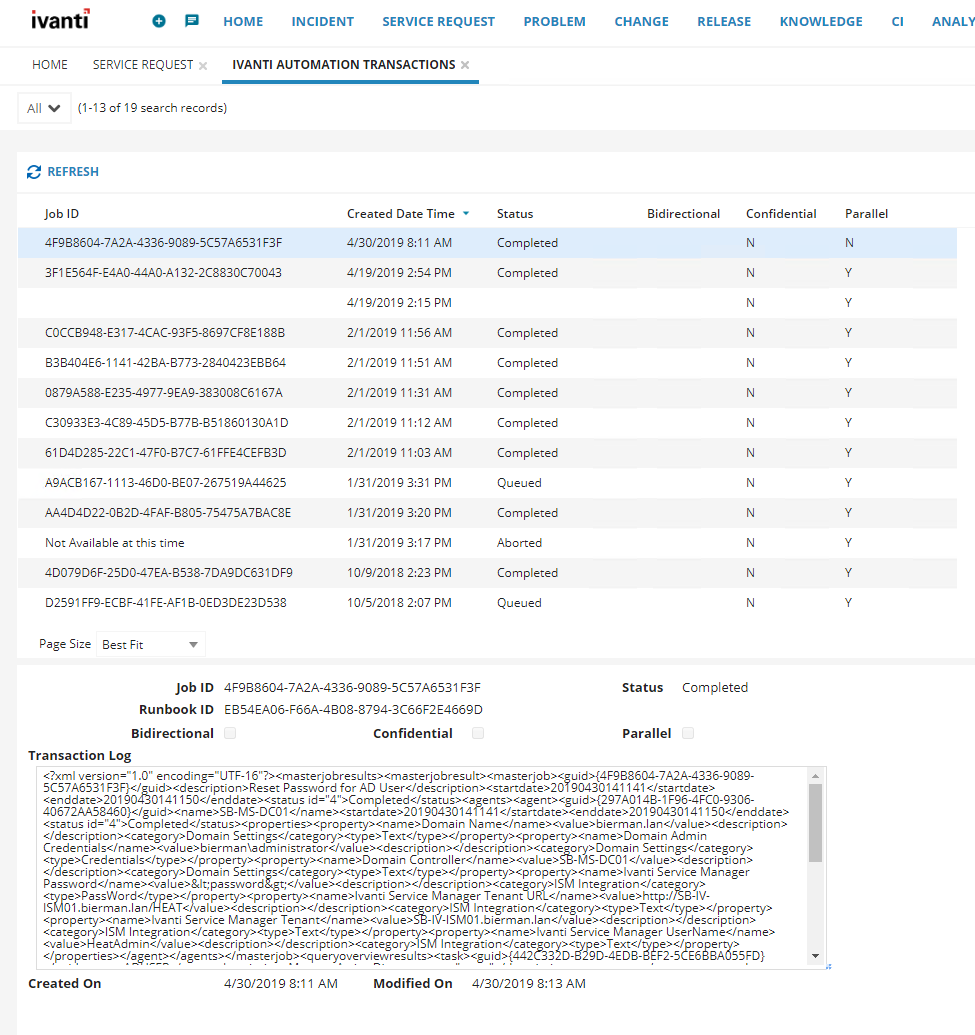Sort by Parallel column header
This screenshot has height=1035, width=975.
(866, 214)
